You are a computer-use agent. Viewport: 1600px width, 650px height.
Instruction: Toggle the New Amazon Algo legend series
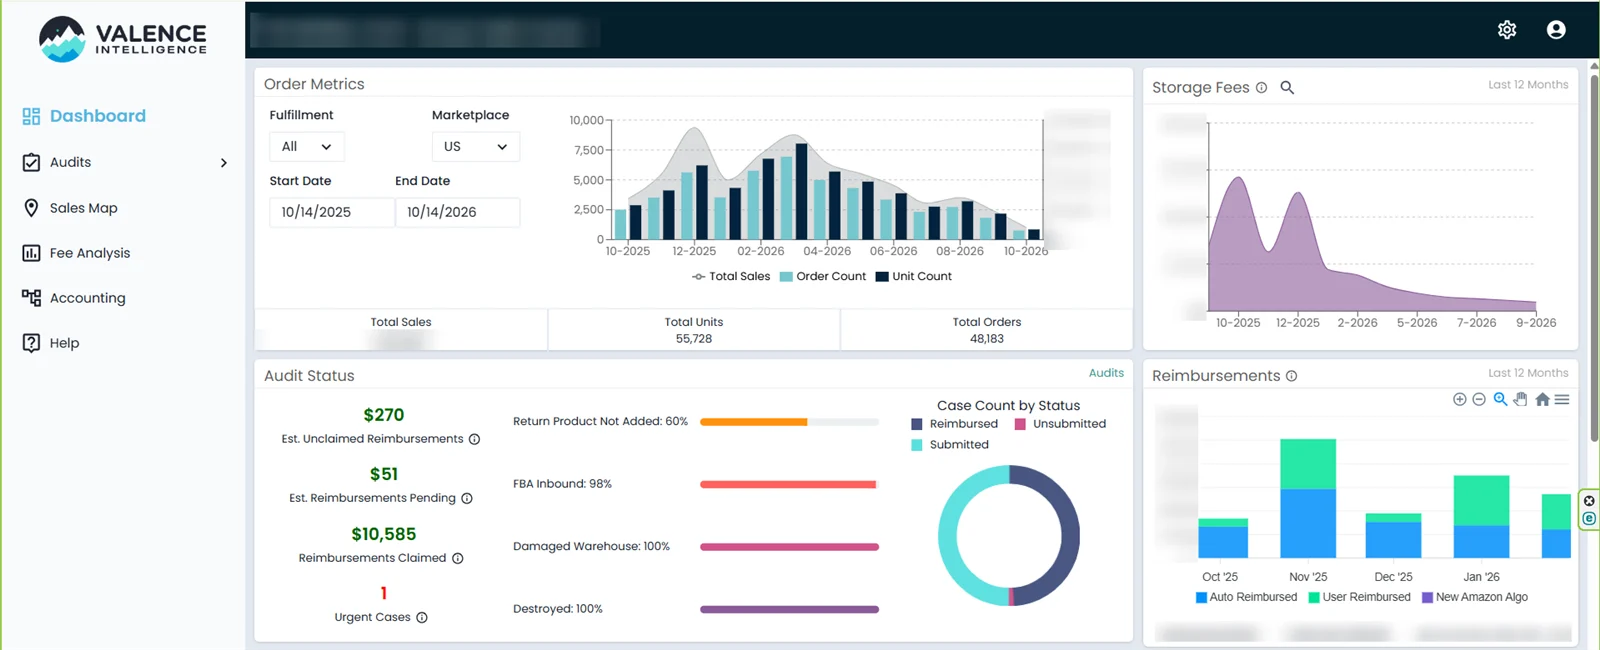point(1475,597)
